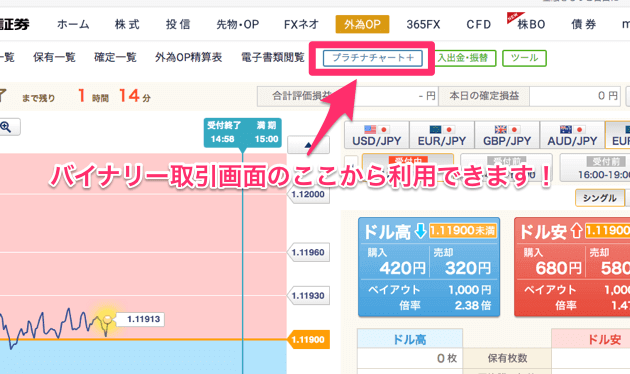Open the 債券 menu item
Image resolution: width=630 pixels, height=374 pixels.
(584, 25)
